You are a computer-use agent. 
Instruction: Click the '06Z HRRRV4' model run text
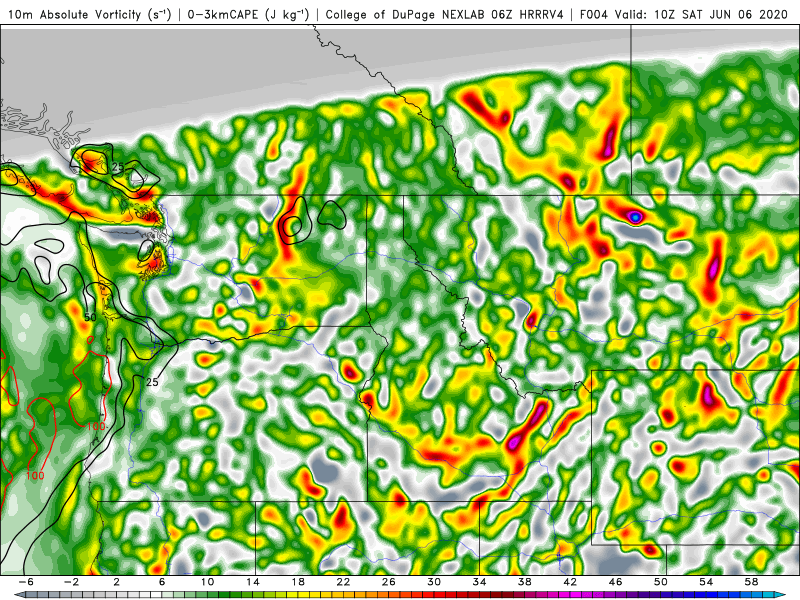(528, 15)
